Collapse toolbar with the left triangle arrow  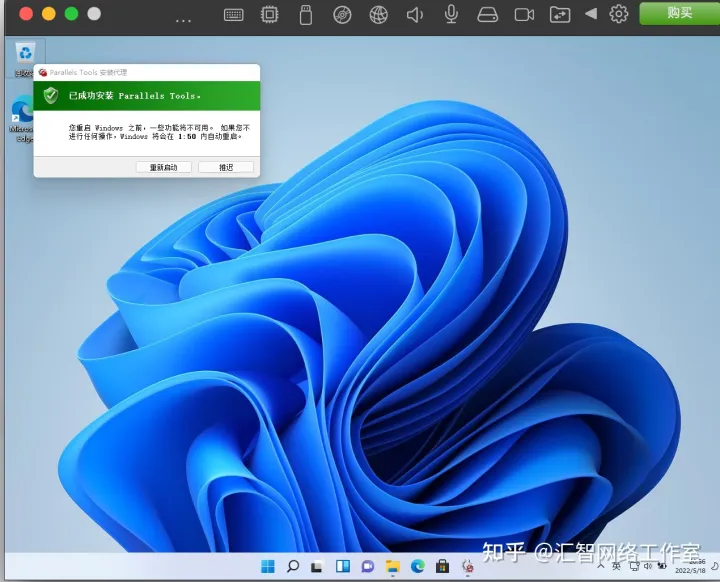click(x=591, y=14)
